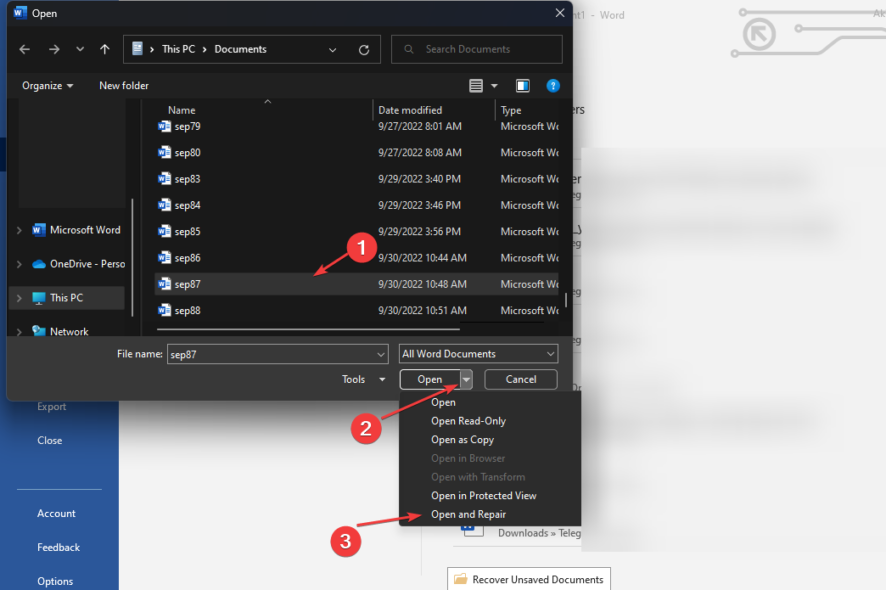This screenshot has height=590, width=886.
Task: Click the Help icon in the dialog toolbar
Action: coord(553,86)
